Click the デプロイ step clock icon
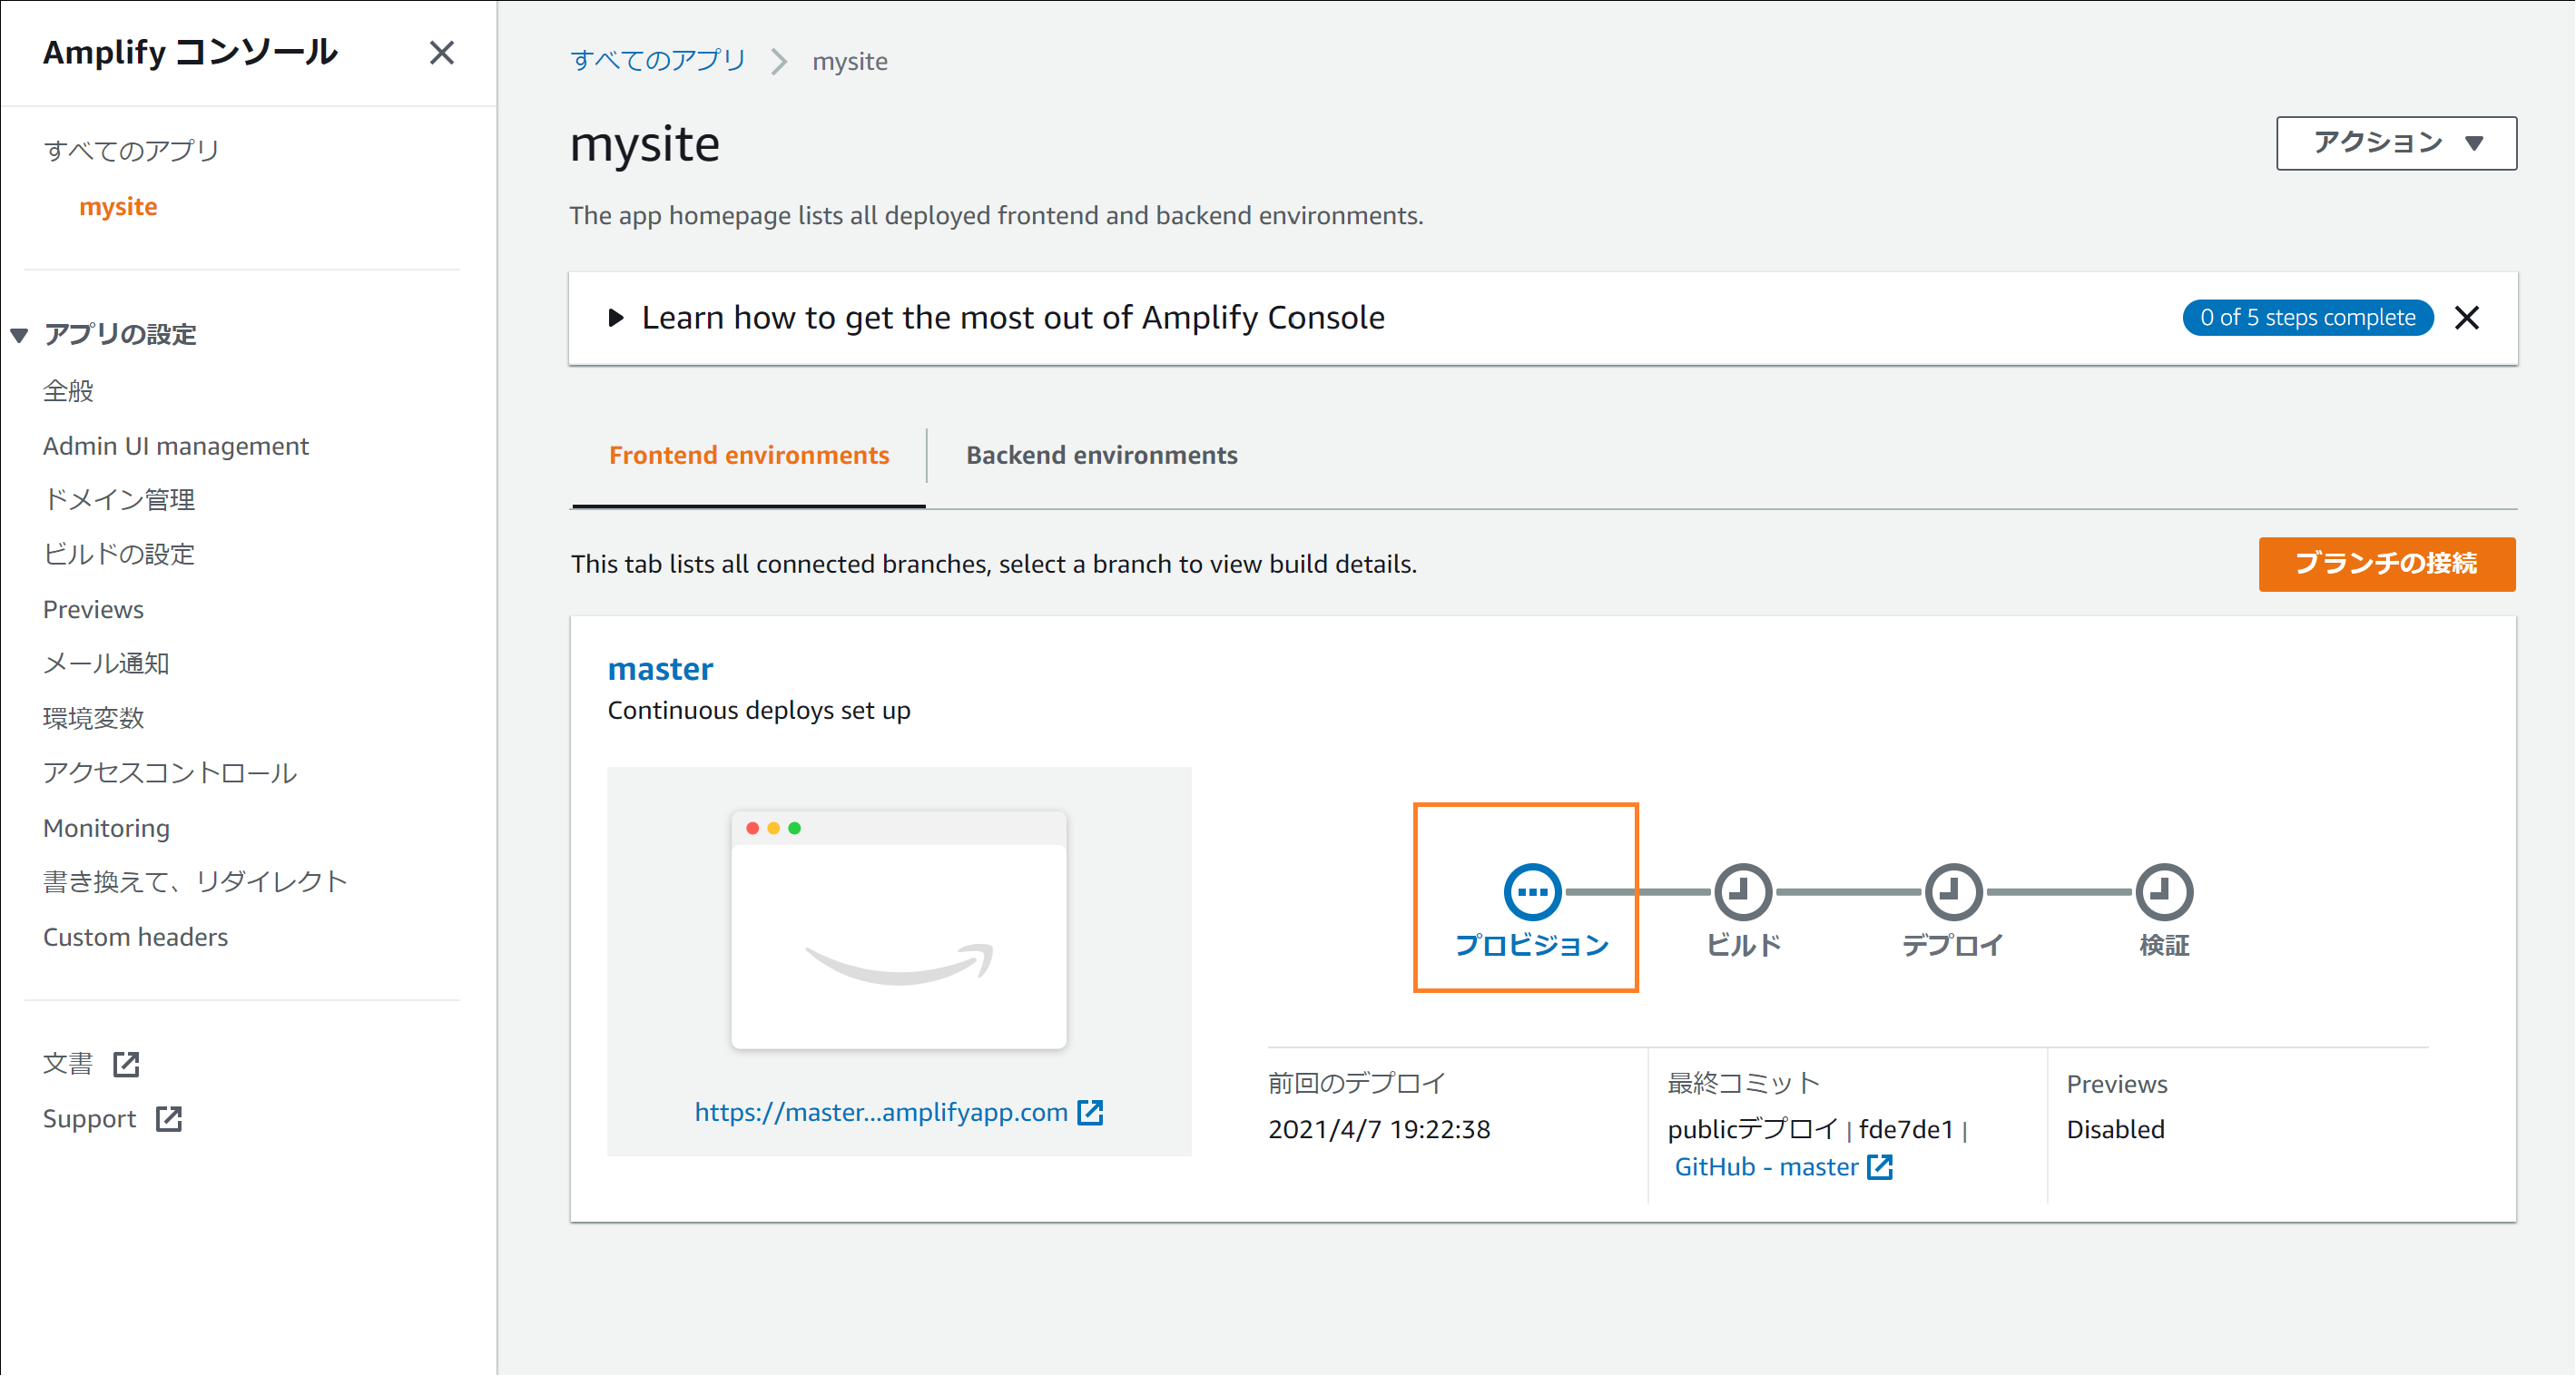This screenshot has height=1376, width=2576. pyautogui.click(x=1953, y=891)
